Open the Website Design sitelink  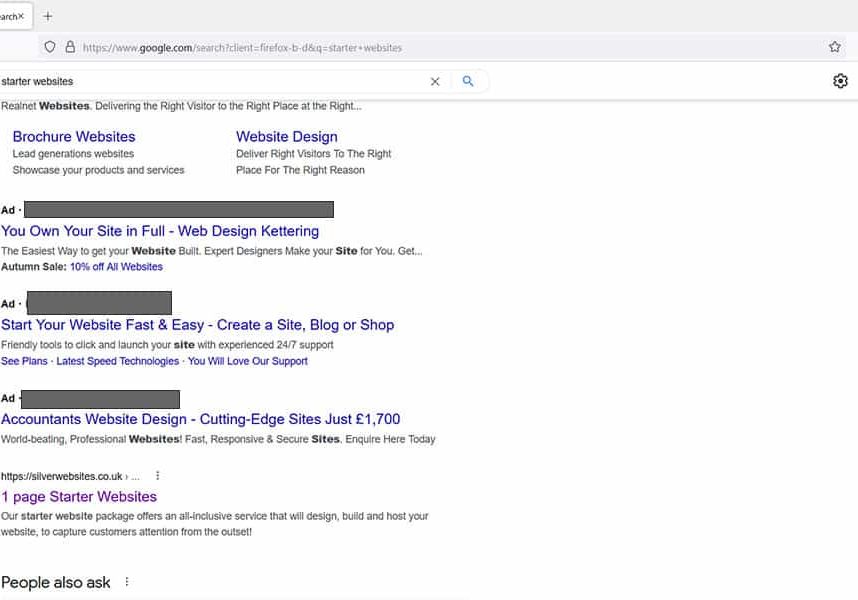287,136
